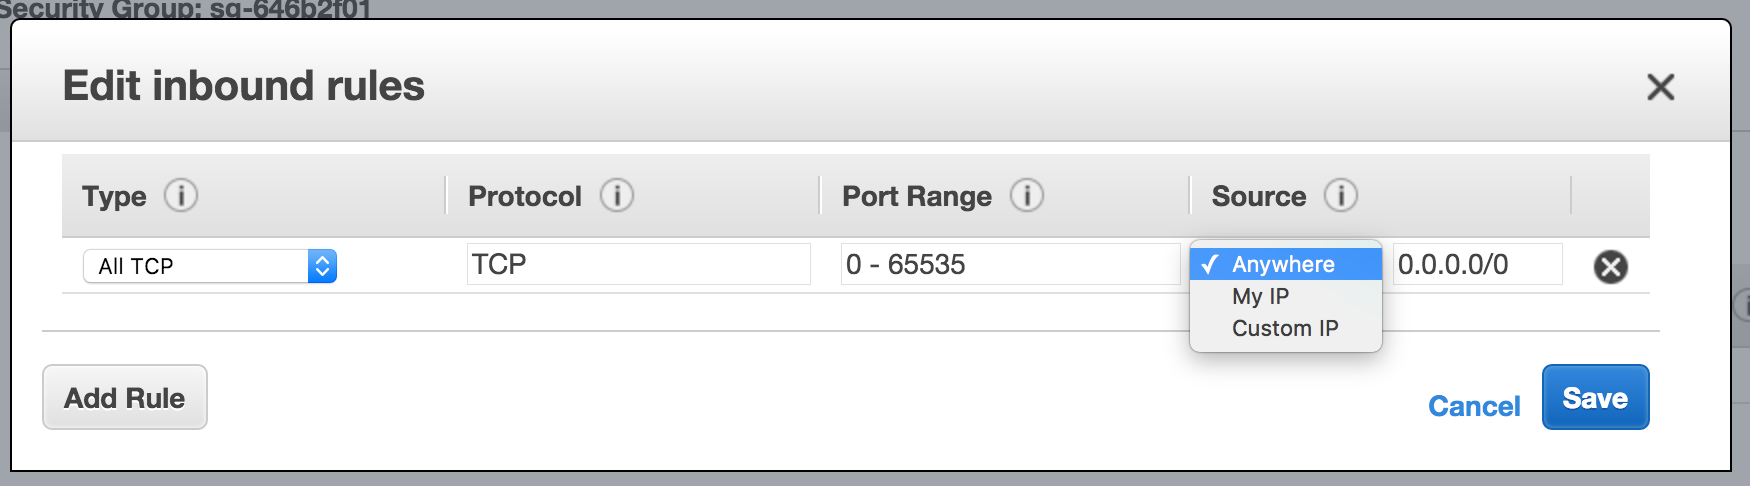Click the Port Range column header label

917,197
